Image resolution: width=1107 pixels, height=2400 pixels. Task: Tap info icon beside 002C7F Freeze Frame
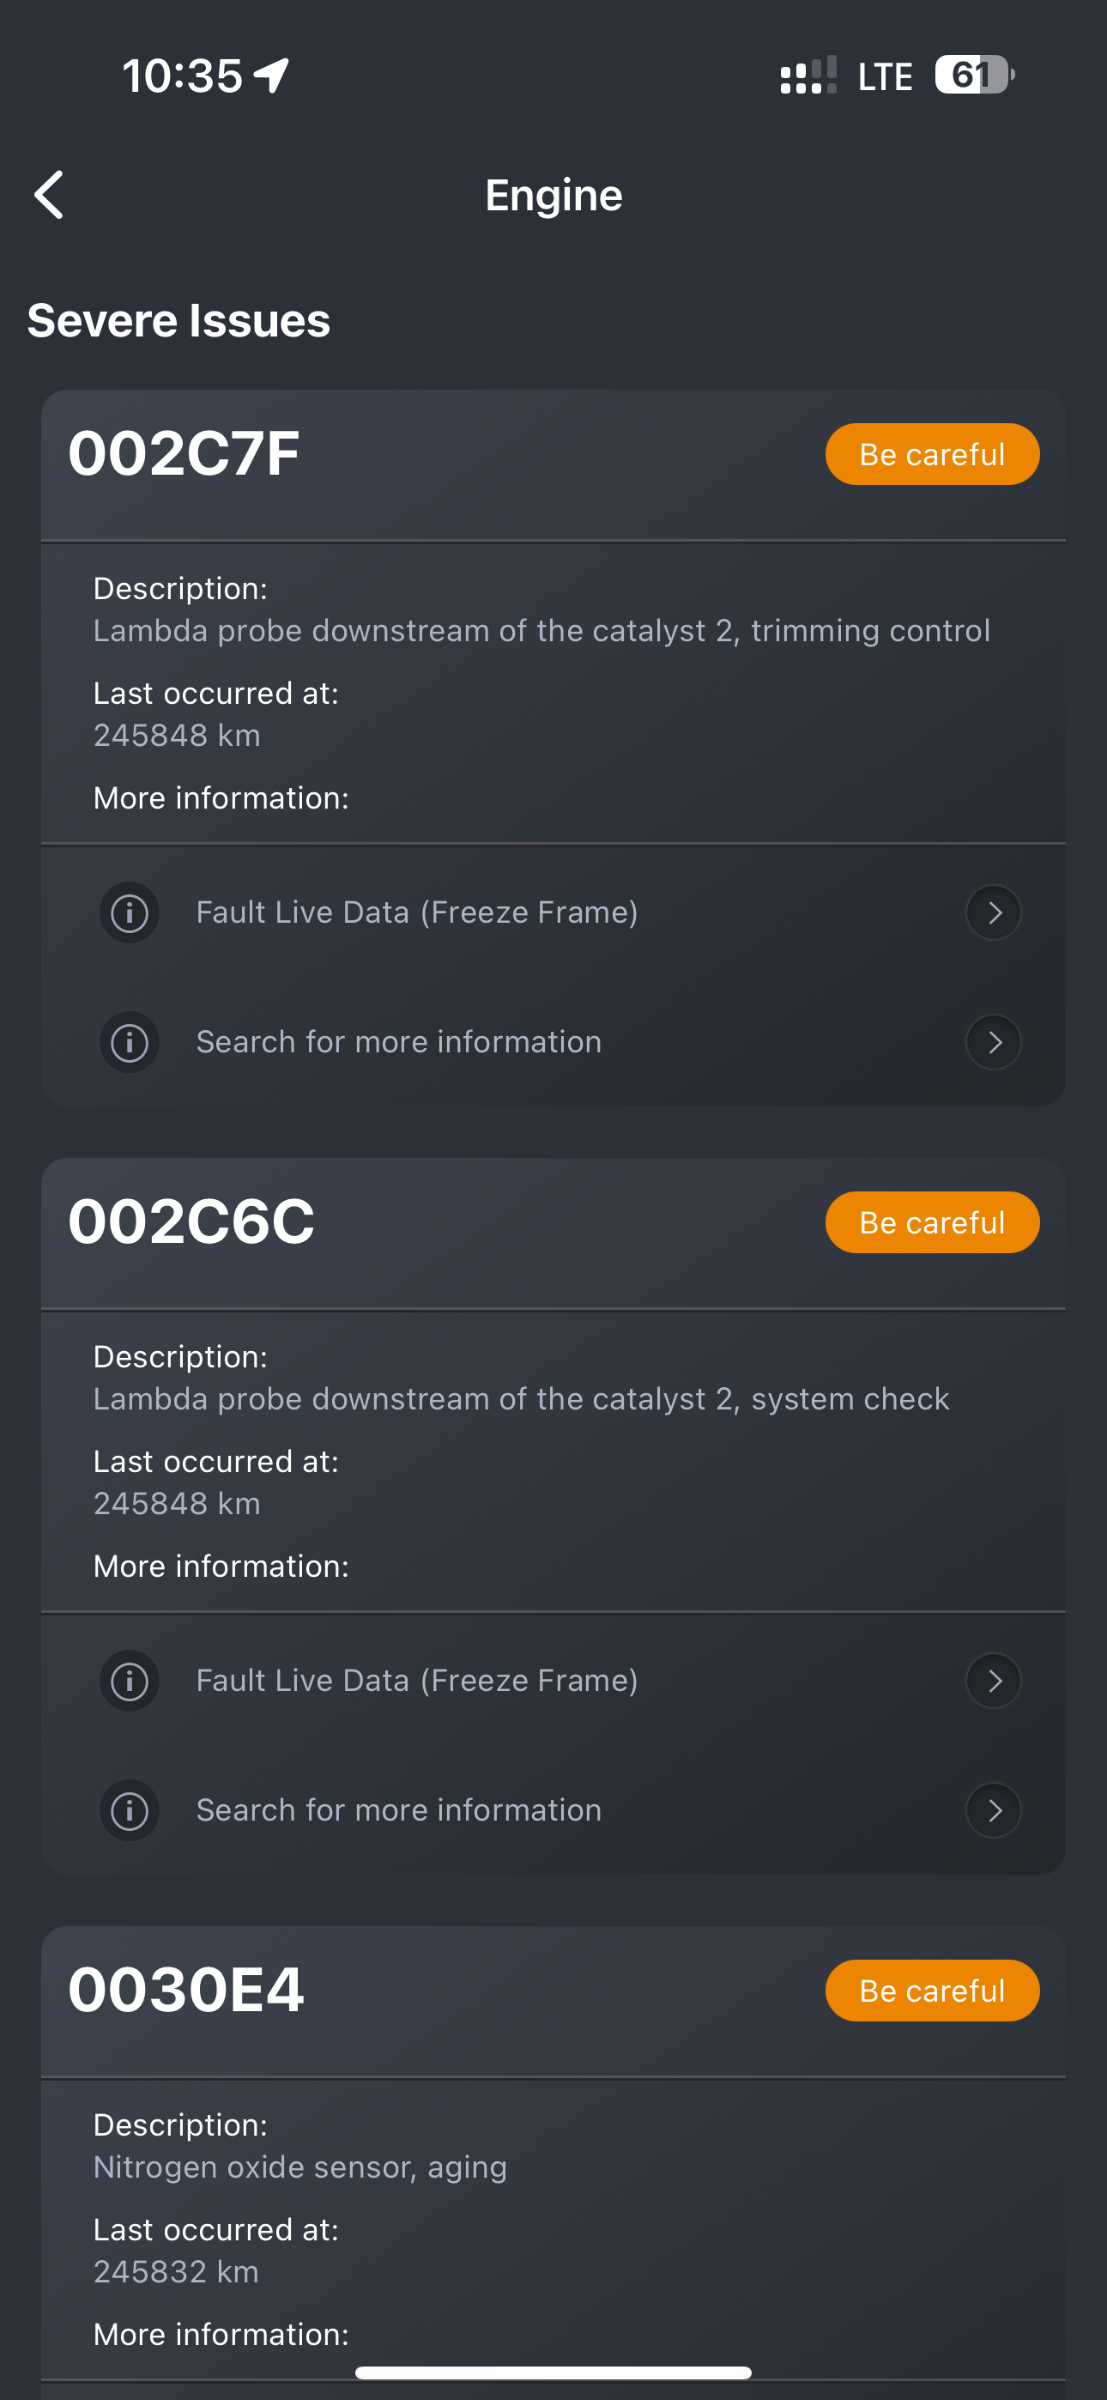pyautogui.click(x=130, y=912)
